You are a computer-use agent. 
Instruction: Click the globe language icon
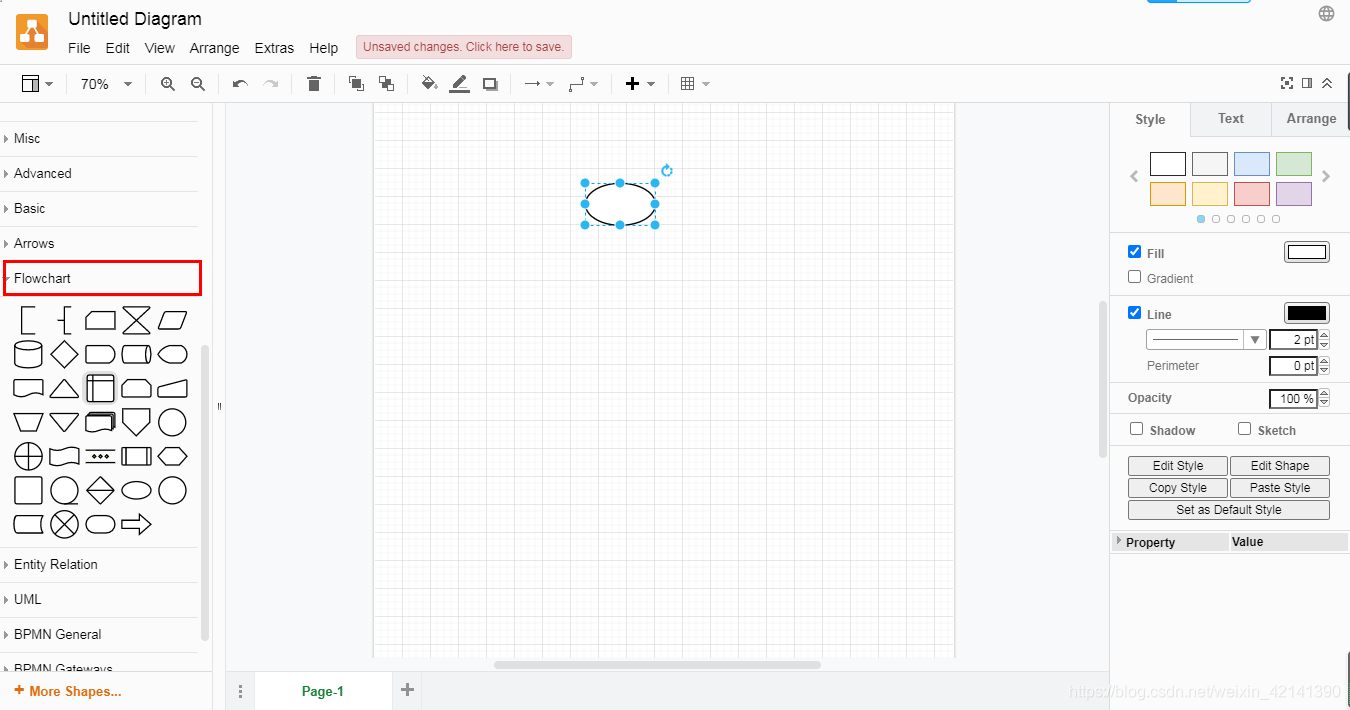pyautogui.click(x=1327, y=13)
